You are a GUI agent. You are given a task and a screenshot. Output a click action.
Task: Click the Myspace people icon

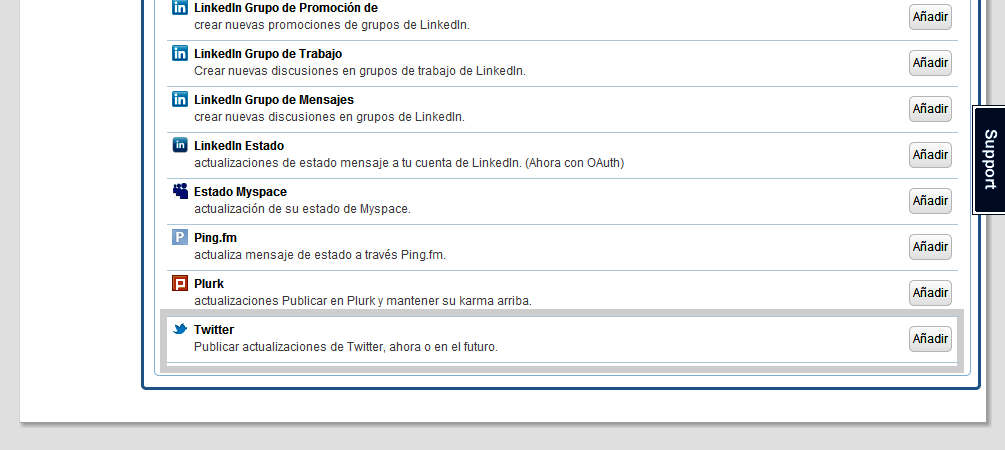pyautogui.click(x=180, y=191)
